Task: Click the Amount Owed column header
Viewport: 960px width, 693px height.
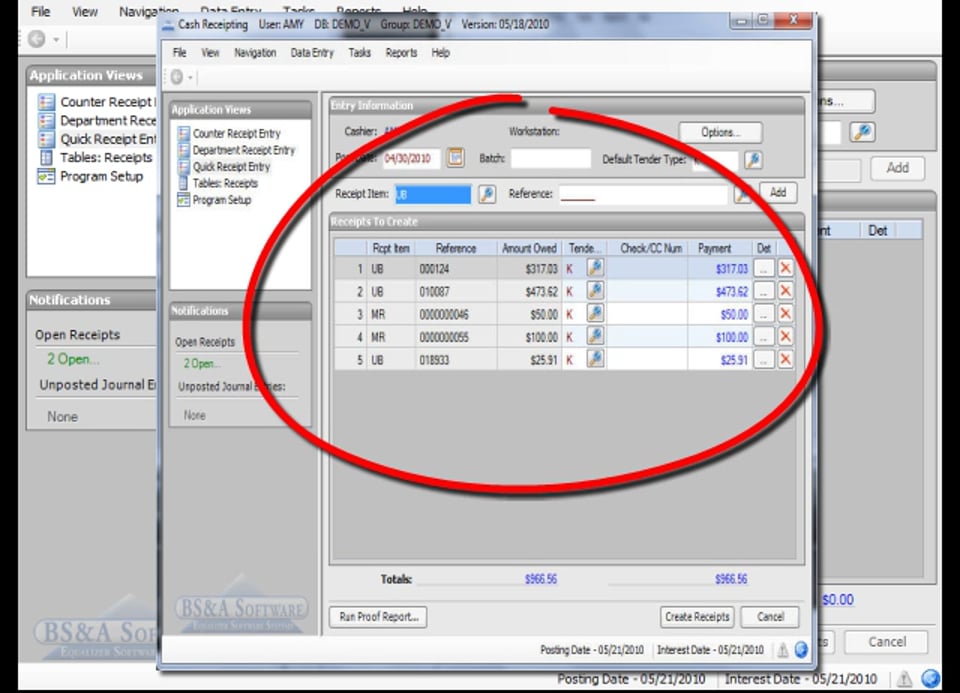Action: coord(529,248)
